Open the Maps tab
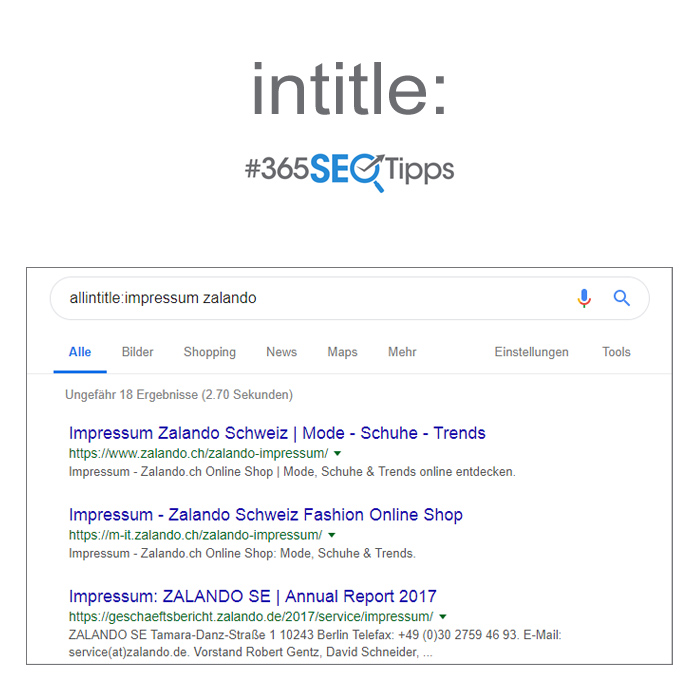Viewport: 700px width, 700px height. click(342, 352)
